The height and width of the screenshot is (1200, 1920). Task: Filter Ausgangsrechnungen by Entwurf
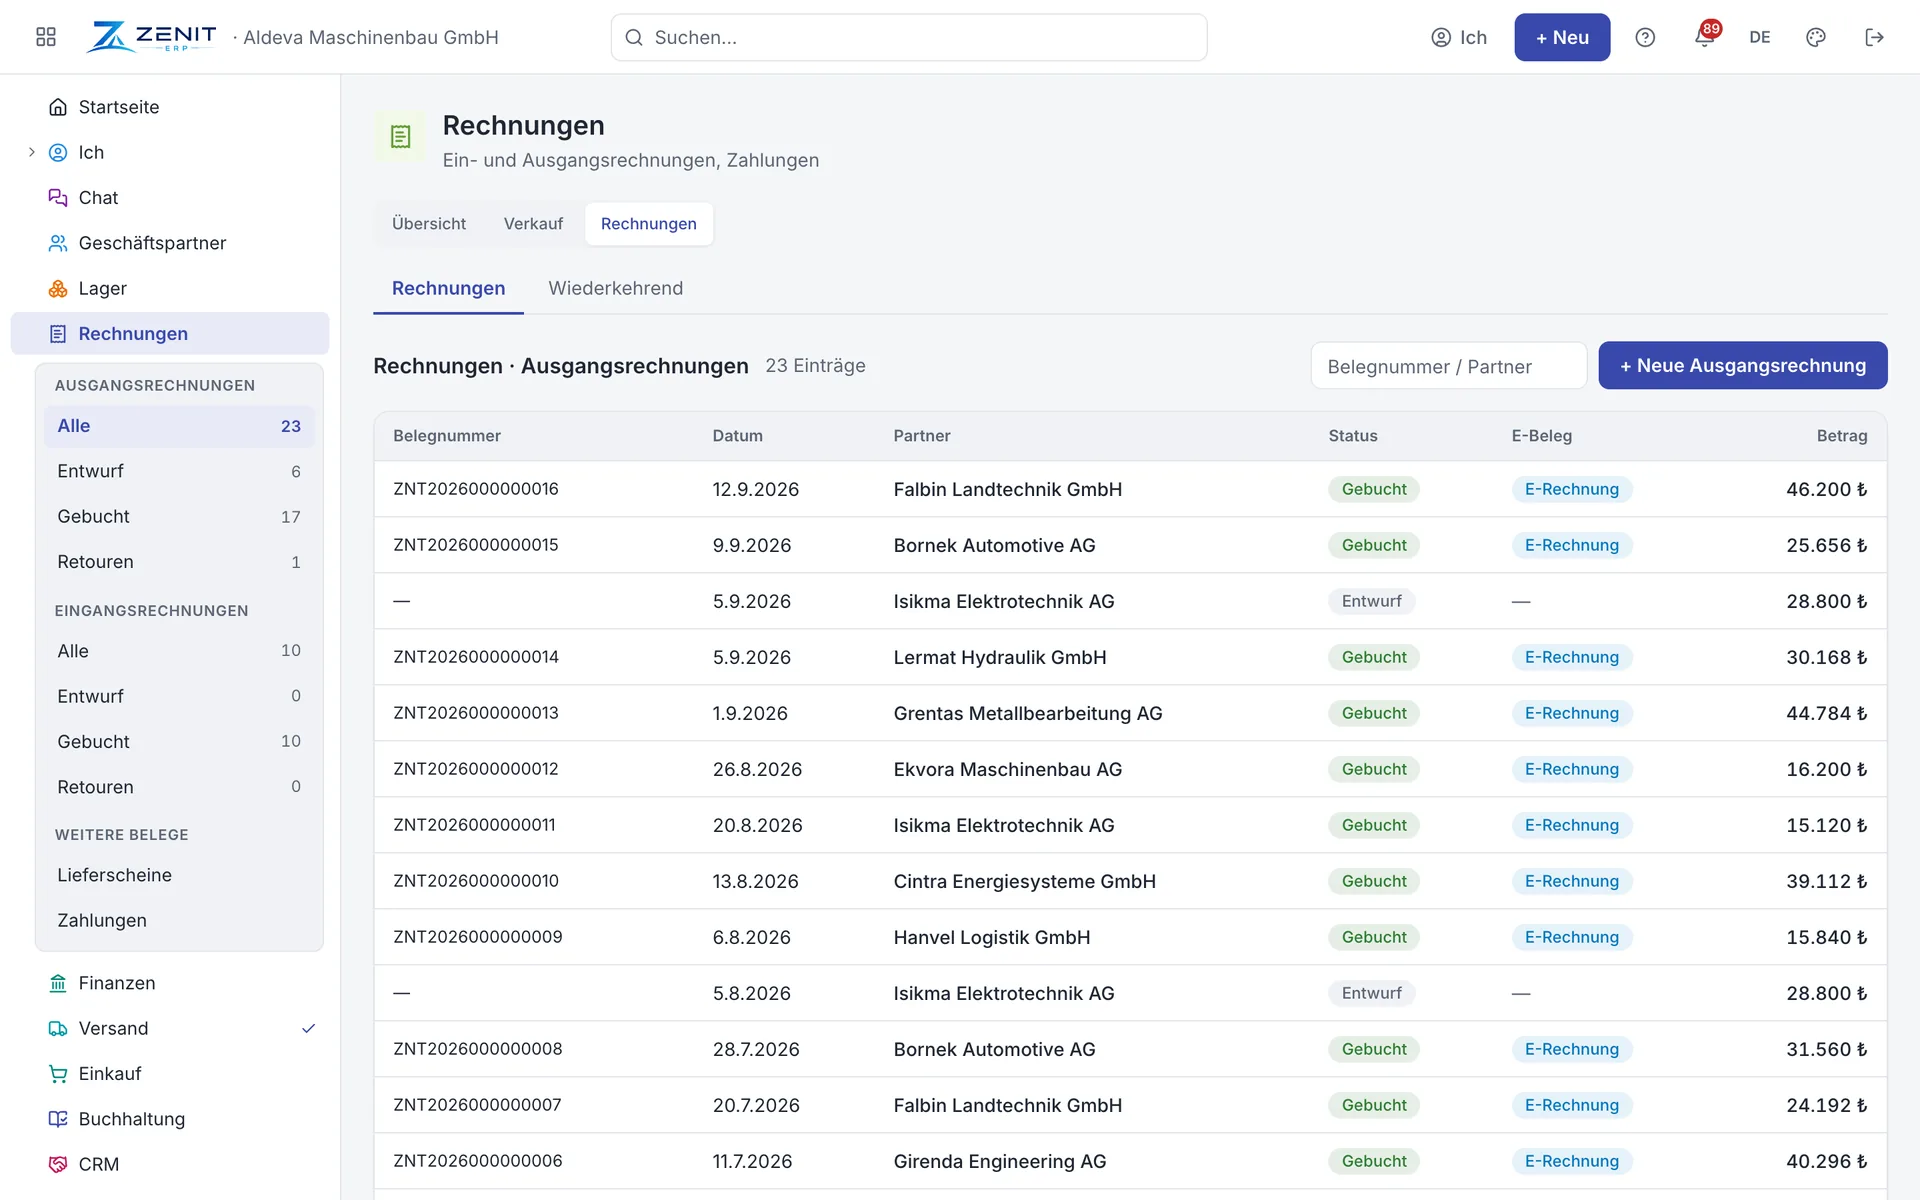click(x=179, y=471)
